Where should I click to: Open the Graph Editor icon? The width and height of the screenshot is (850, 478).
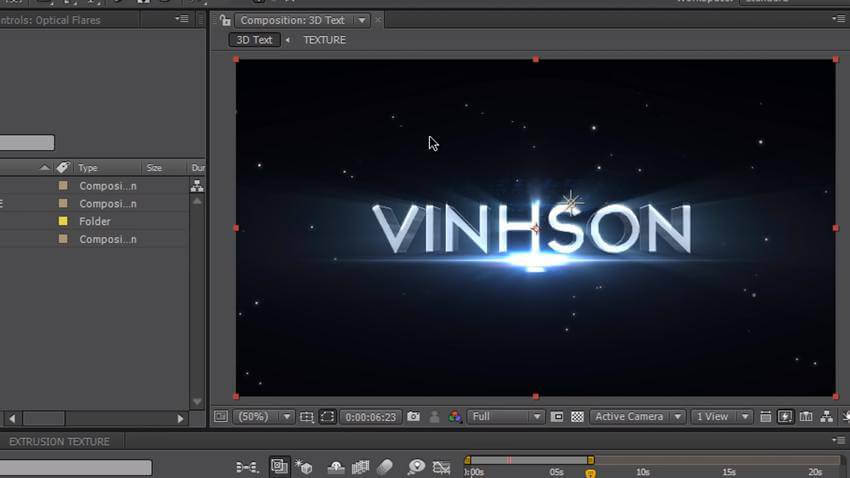coord(441,467)
